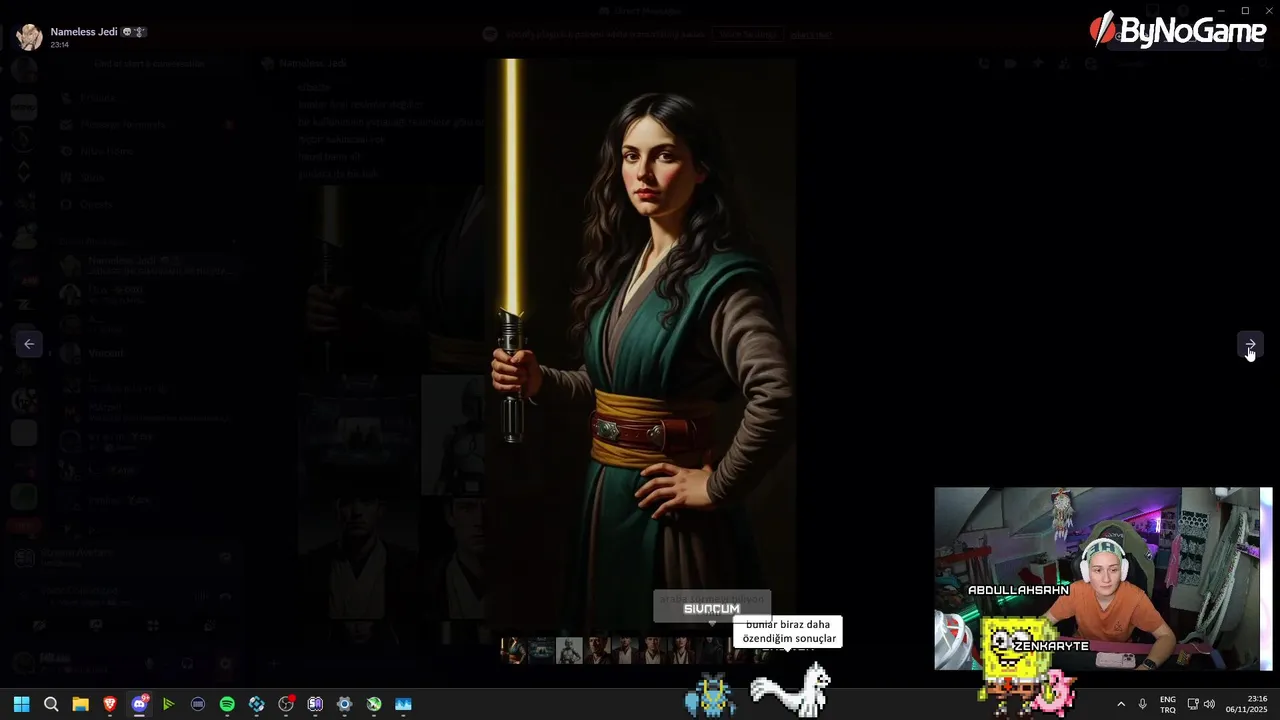Viewport: 1280px width, 720px height.
Task: Open Nameless Jedi's avatar in the viewer header
Action: pos(30,37)
